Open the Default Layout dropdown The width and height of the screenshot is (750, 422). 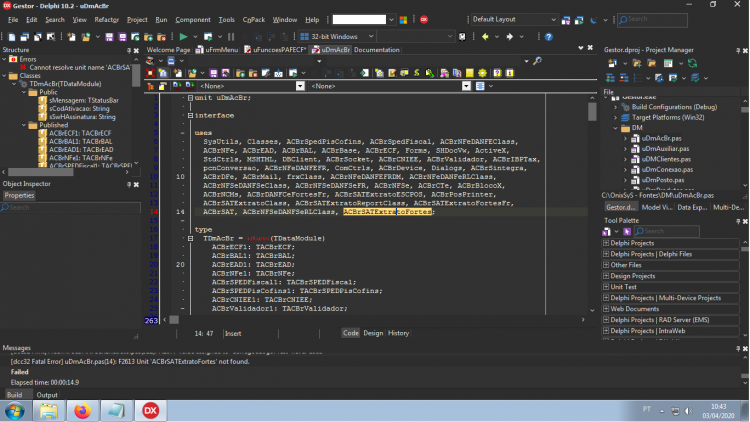click(513, 20)
